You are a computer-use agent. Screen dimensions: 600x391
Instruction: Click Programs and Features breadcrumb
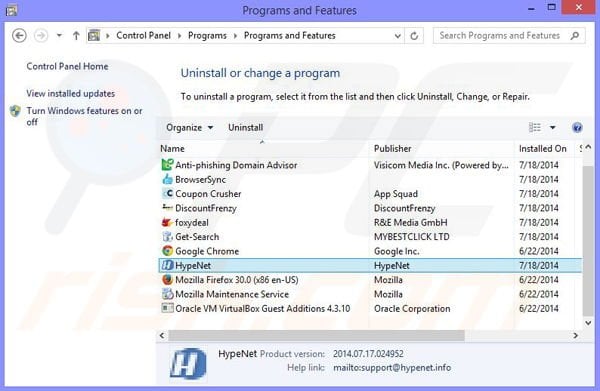290,36
